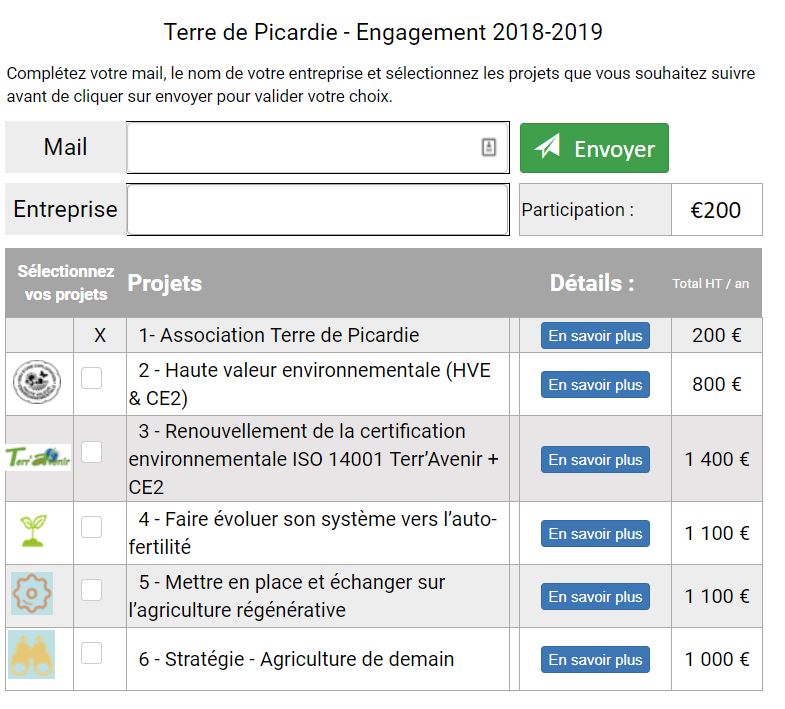Click the paper plane icon on Envoyer
Viewport: 785px width, 709px height.
(x=547, y=147)
